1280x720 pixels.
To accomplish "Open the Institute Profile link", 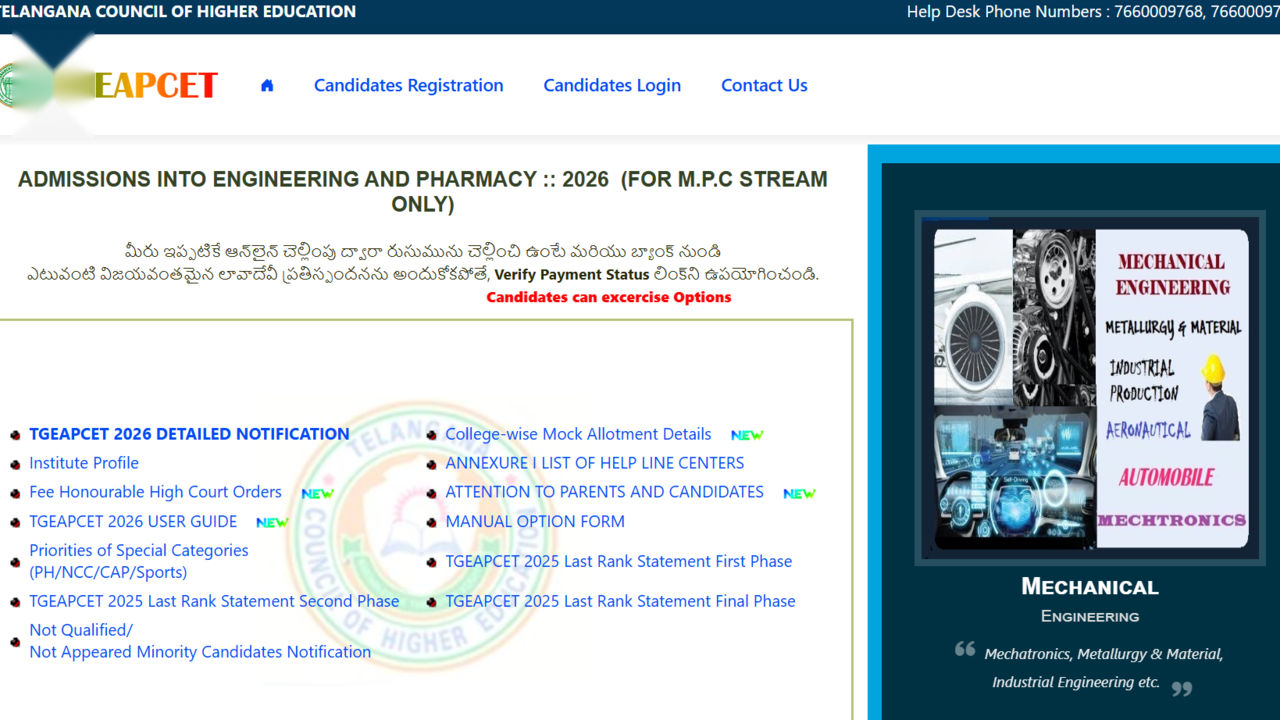I will click(84, 463).
